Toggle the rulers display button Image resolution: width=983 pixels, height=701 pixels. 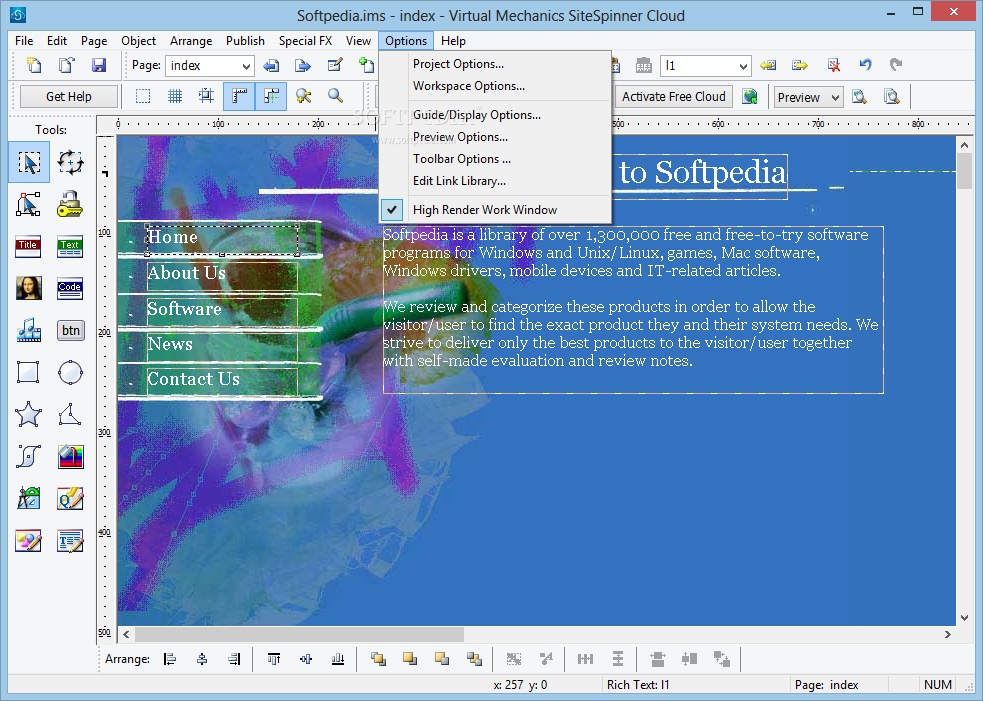(x=239, y=96)
